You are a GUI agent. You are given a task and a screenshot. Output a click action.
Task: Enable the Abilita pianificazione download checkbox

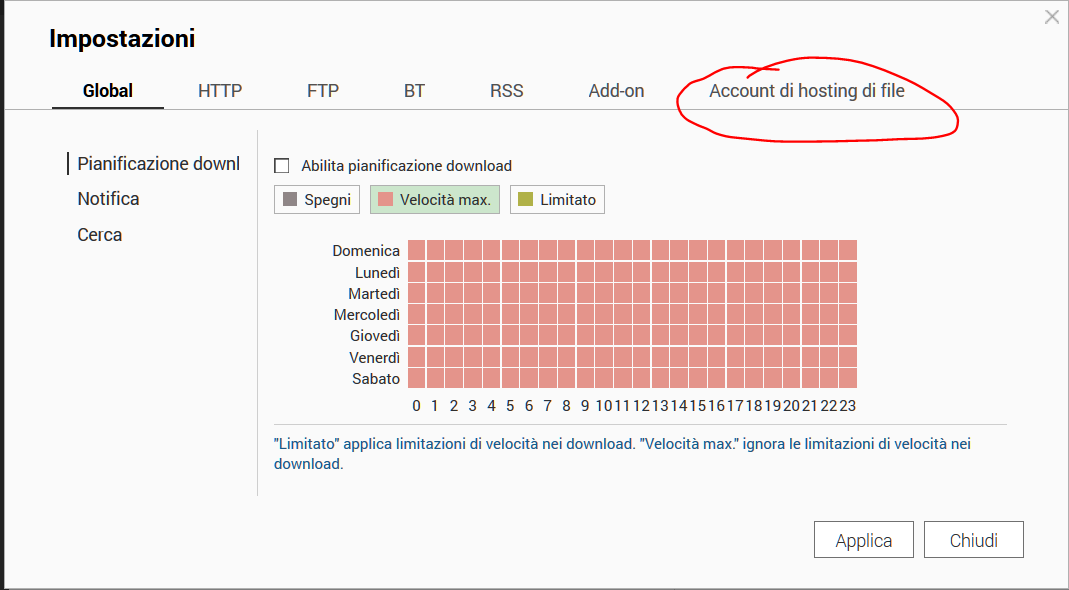(282, 166)
